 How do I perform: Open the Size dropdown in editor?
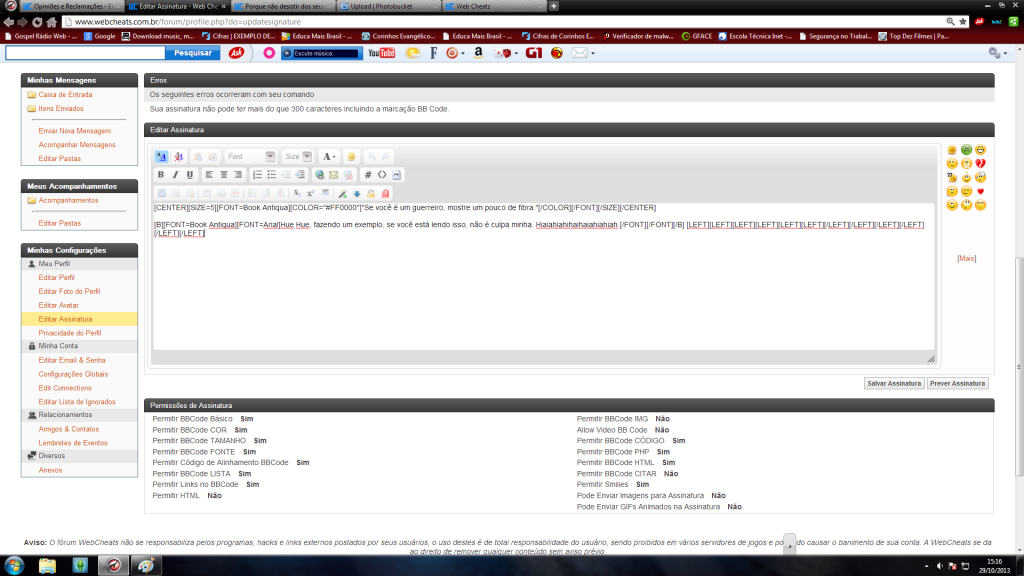coord(297,156)
